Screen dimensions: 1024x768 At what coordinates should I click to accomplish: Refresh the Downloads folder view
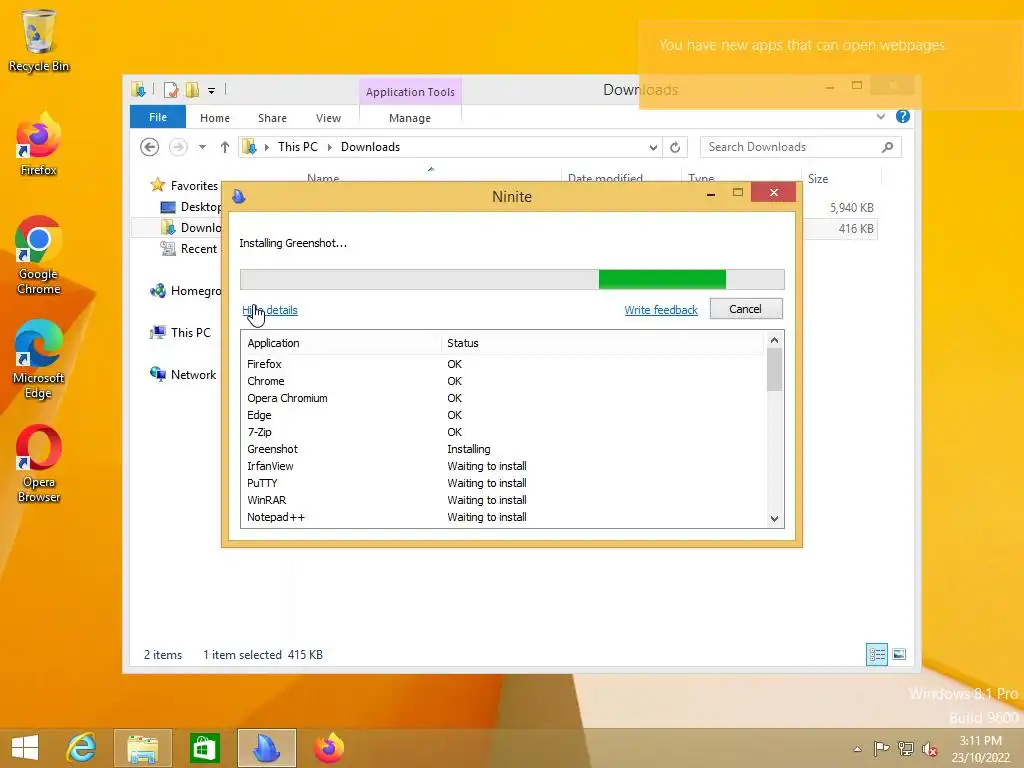675,147
